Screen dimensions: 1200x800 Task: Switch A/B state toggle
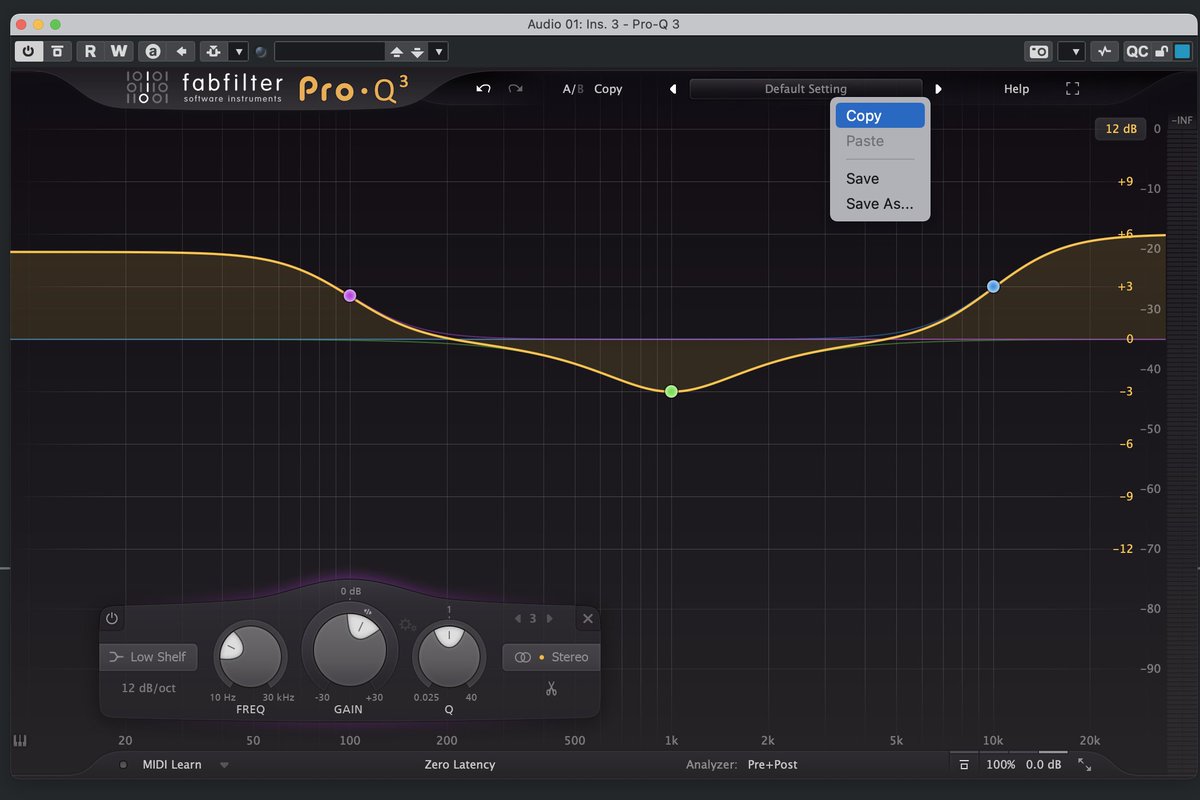tap(572, 89)
